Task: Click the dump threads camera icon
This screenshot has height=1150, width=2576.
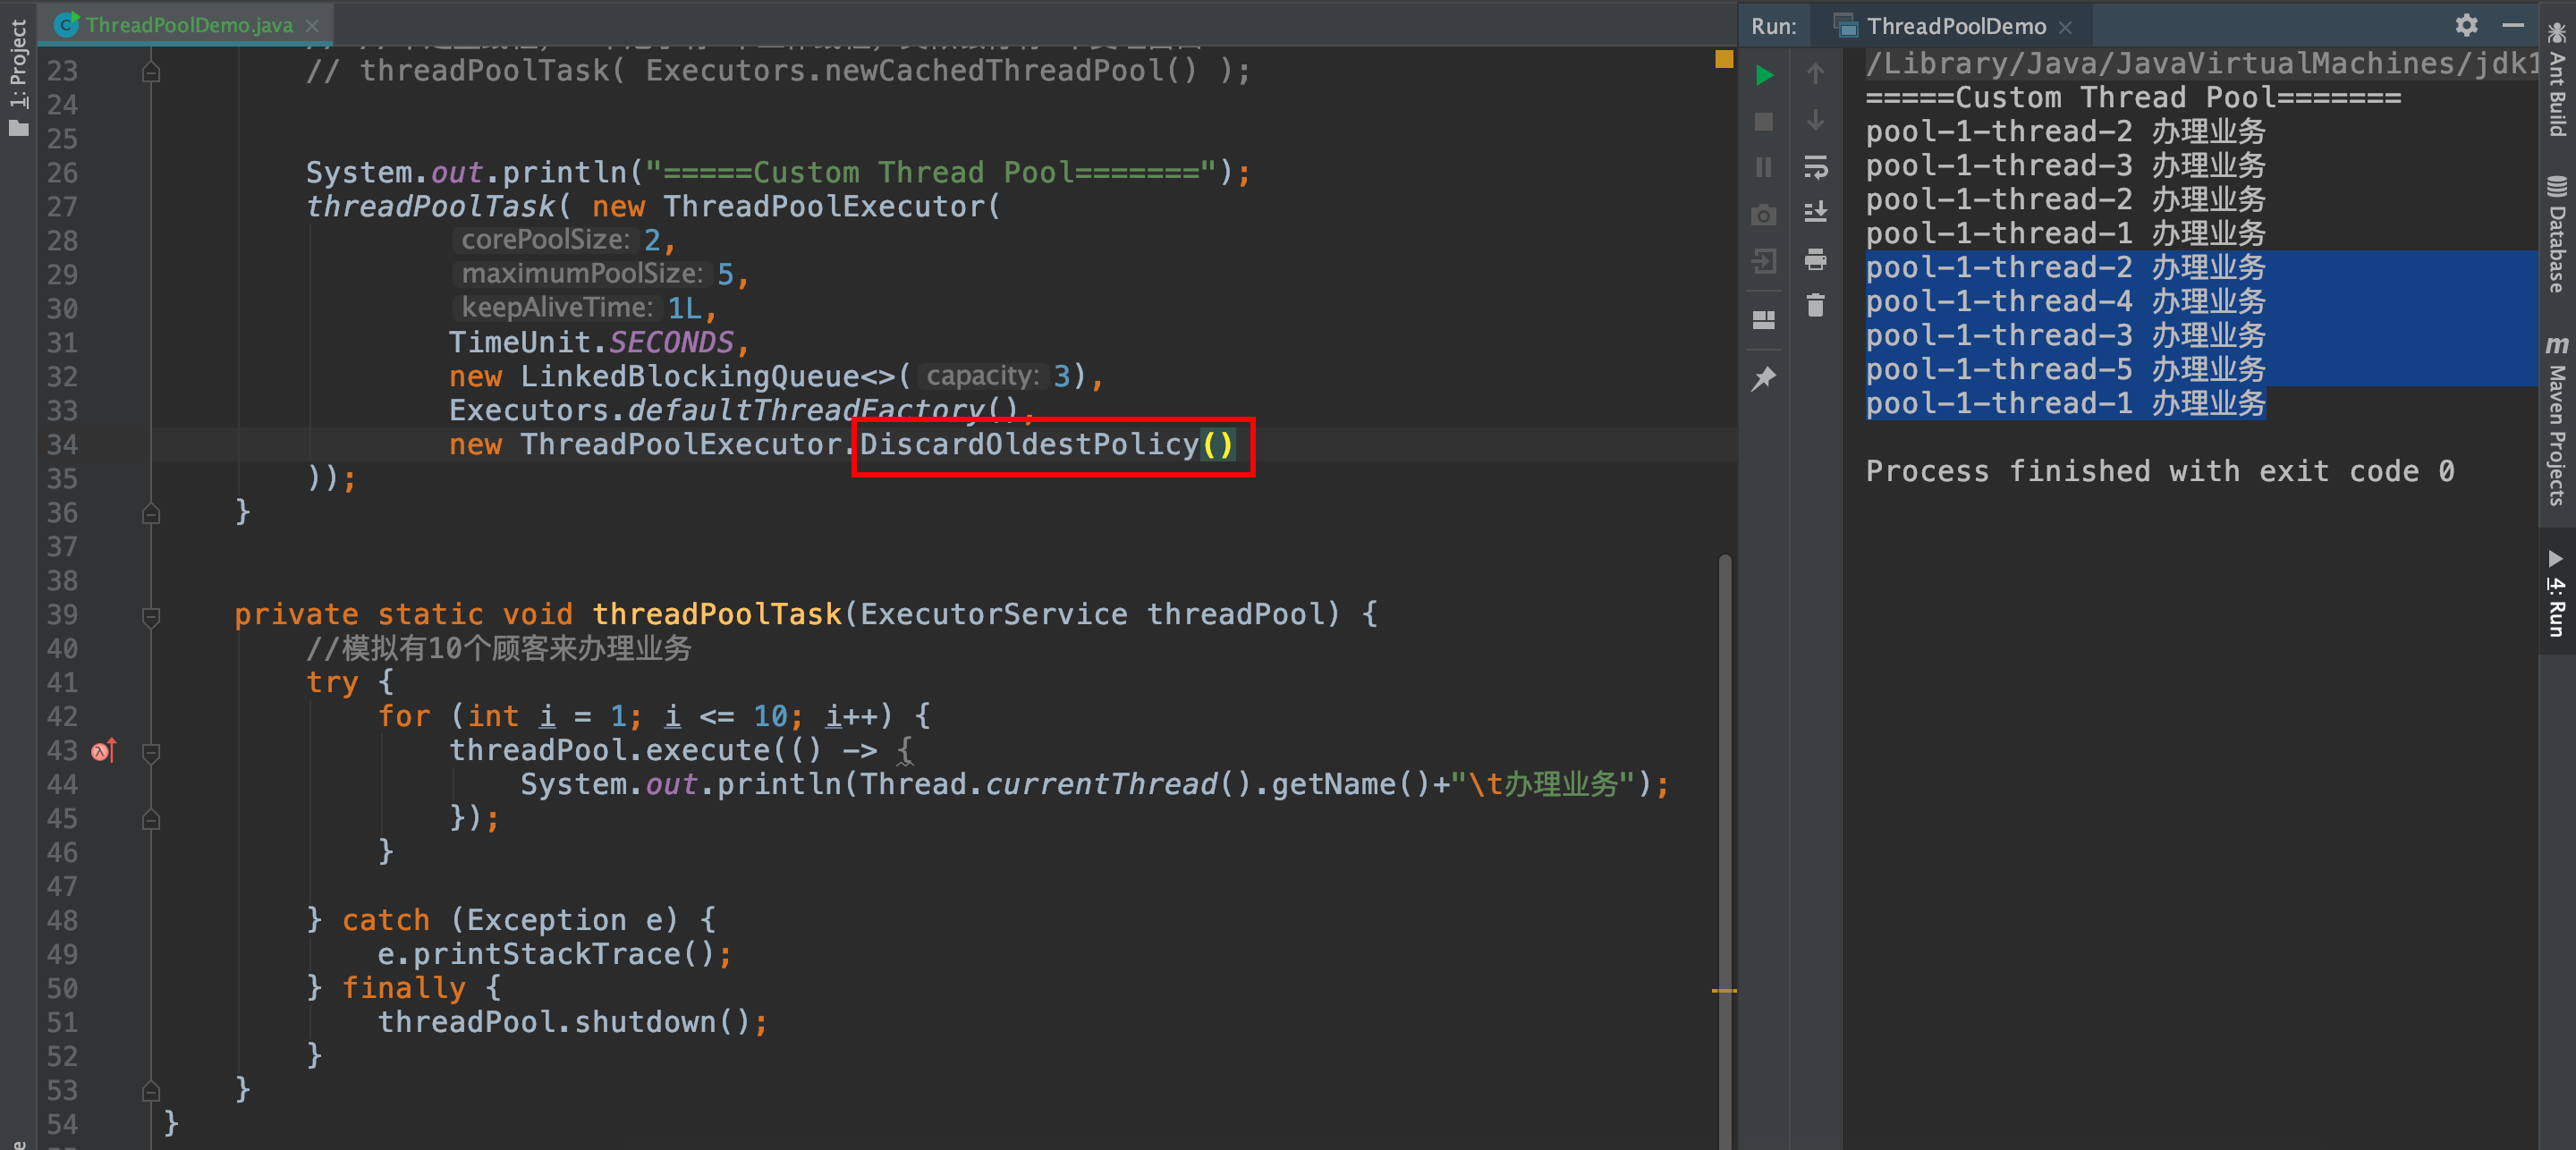Action: click(1764, 215)
